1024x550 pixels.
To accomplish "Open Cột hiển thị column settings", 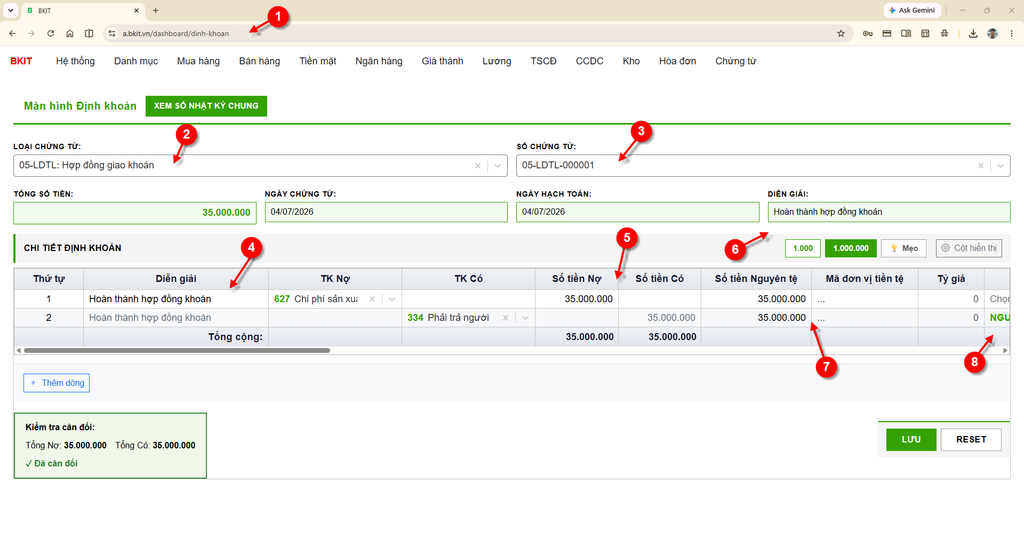I will (969, 248).
